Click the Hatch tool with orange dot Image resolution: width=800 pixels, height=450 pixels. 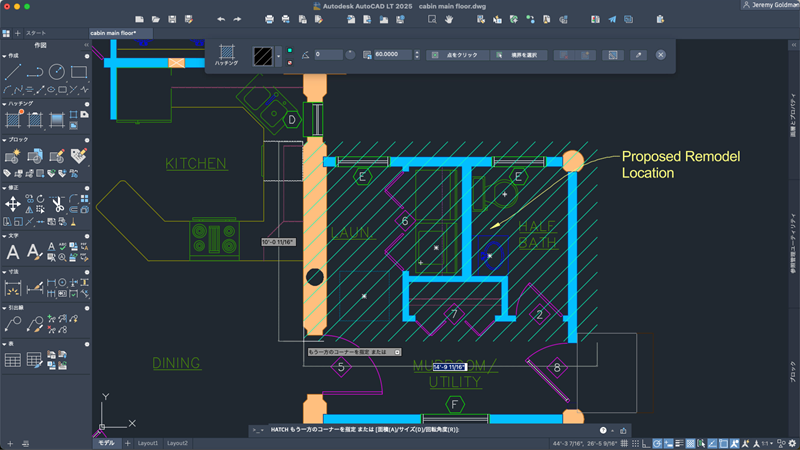click(13, 119)
